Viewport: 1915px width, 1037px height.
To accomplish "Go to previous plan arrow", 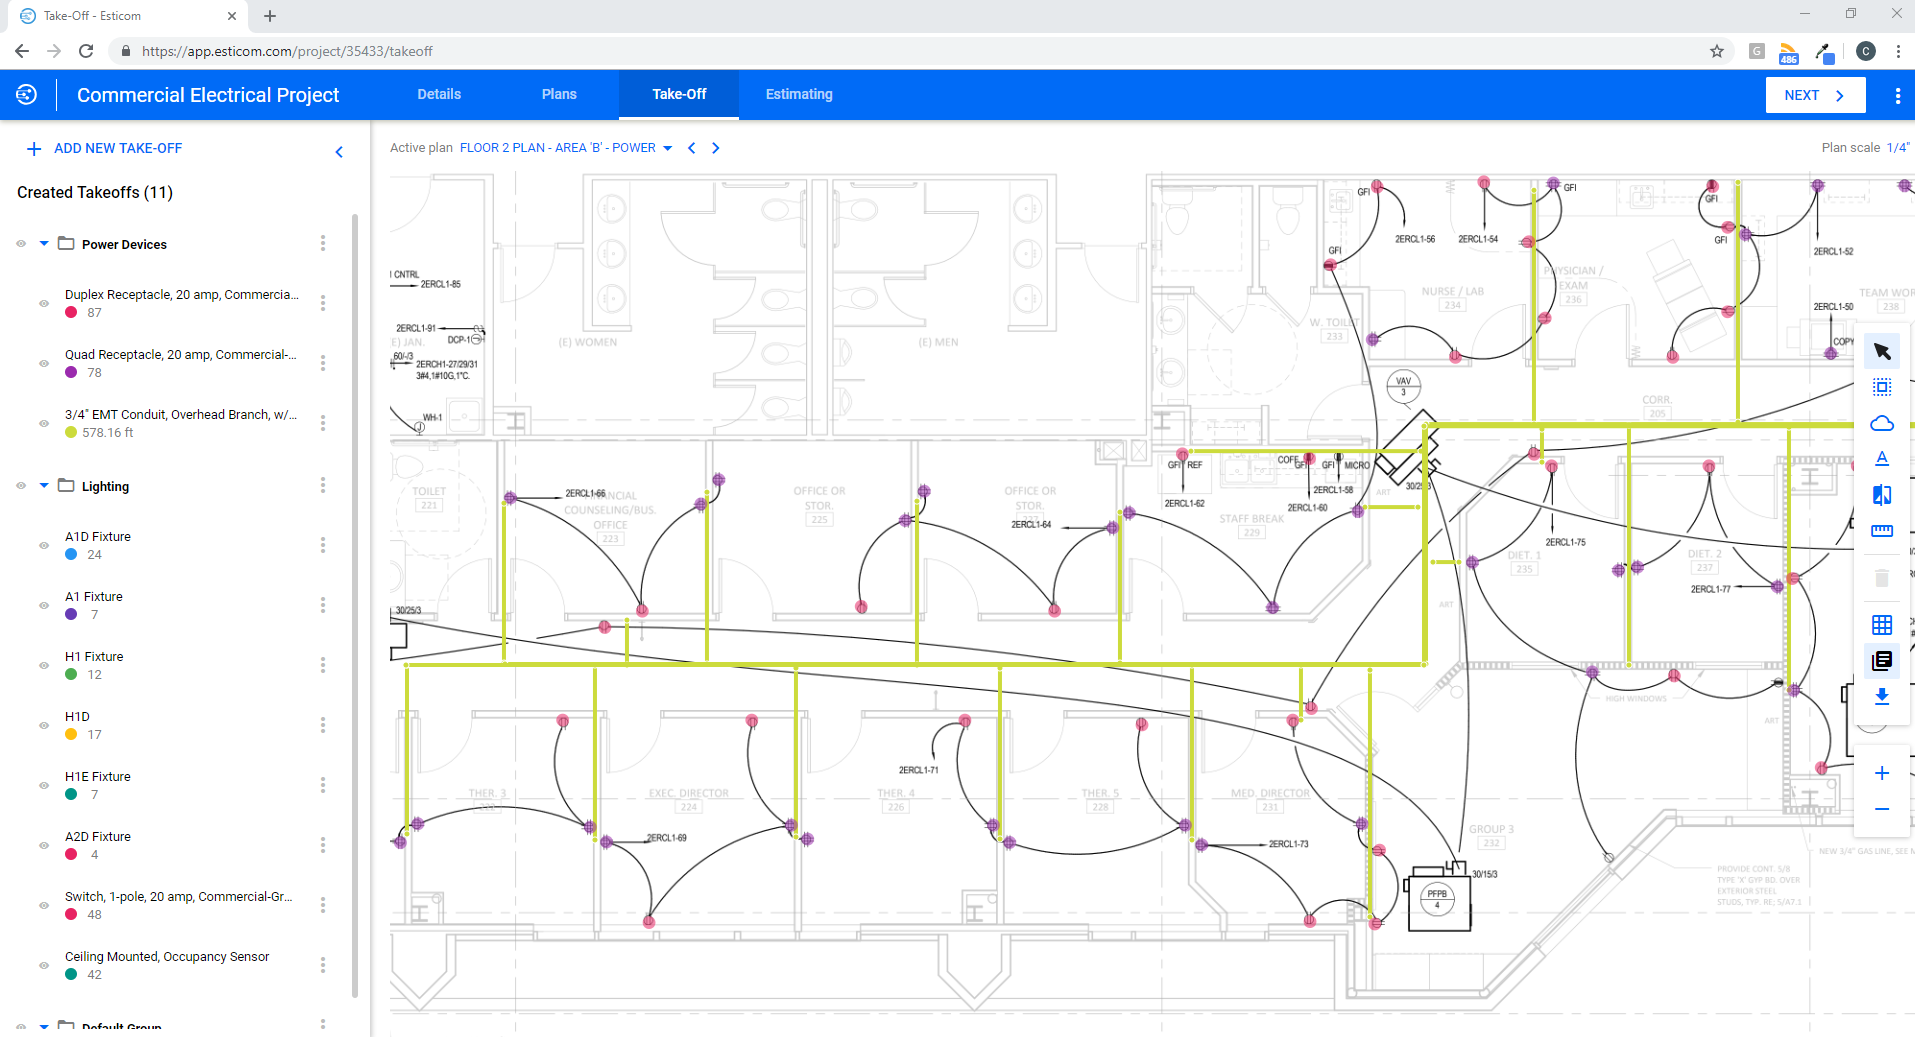I will (691, 148).
